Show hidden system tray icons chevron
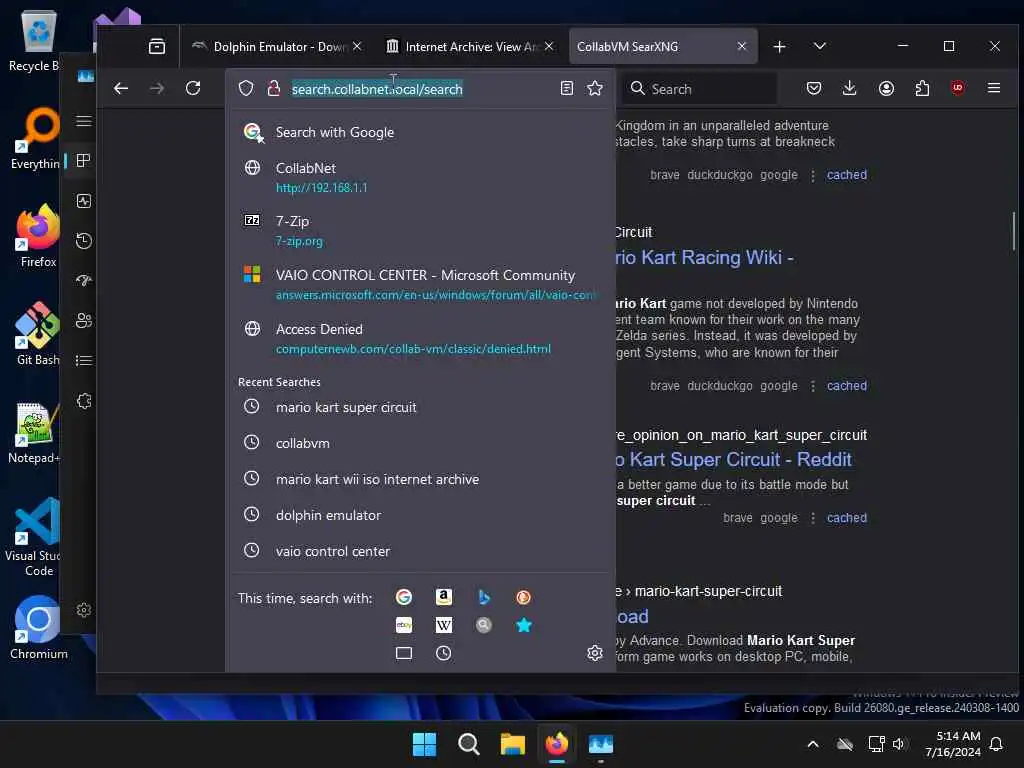1024x768 pixels. [x=812, y=743]
